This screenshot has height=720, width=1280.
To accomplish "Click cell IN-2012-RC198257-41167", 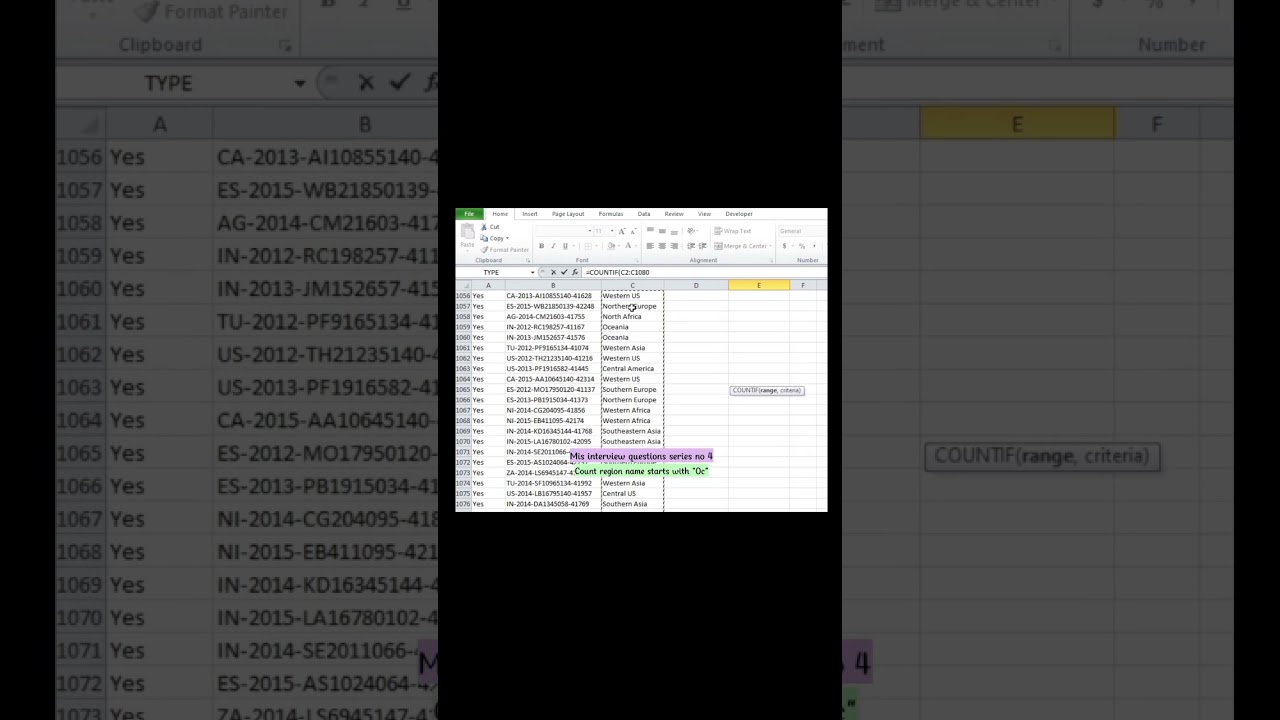I will [x=553, y=327].
